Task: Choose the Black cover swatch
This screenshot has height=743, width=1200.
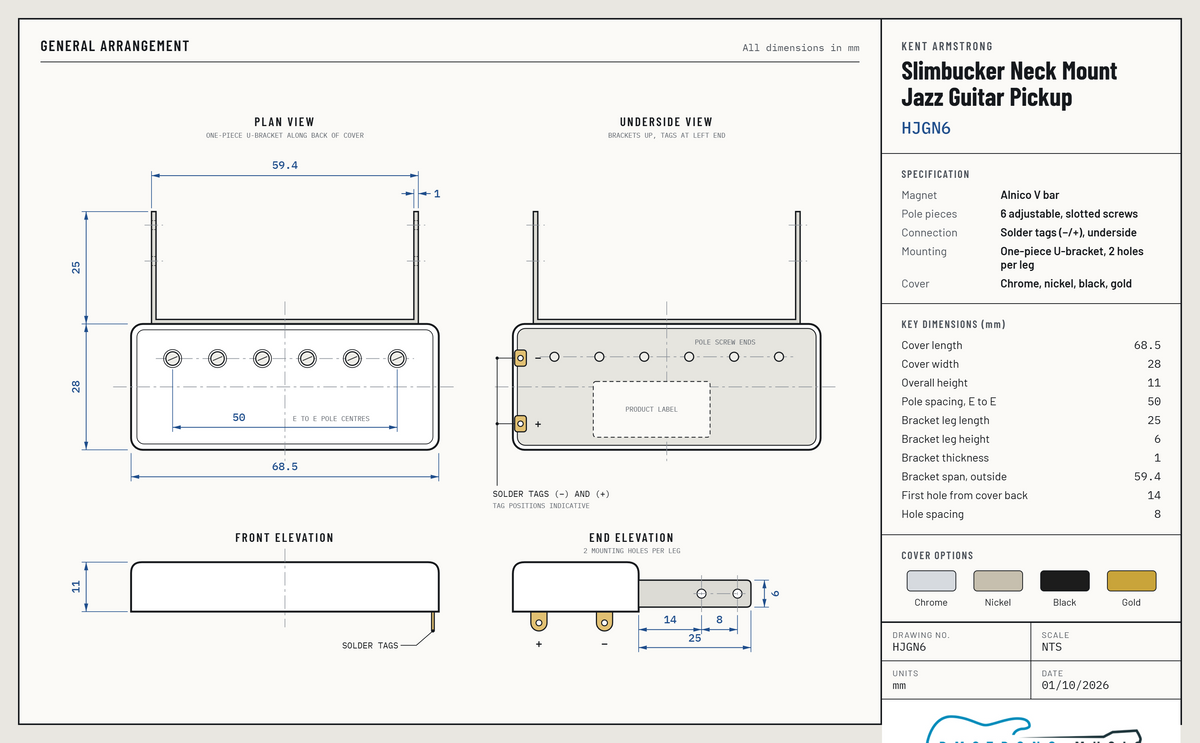Action: pyautogui.click(x=1065, y=581)
